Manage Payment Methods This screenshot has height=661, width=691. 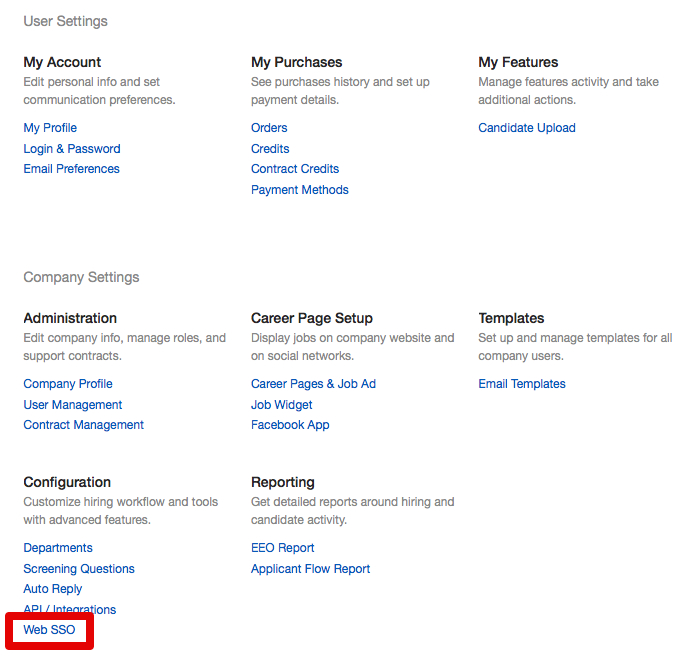[300, 190]
